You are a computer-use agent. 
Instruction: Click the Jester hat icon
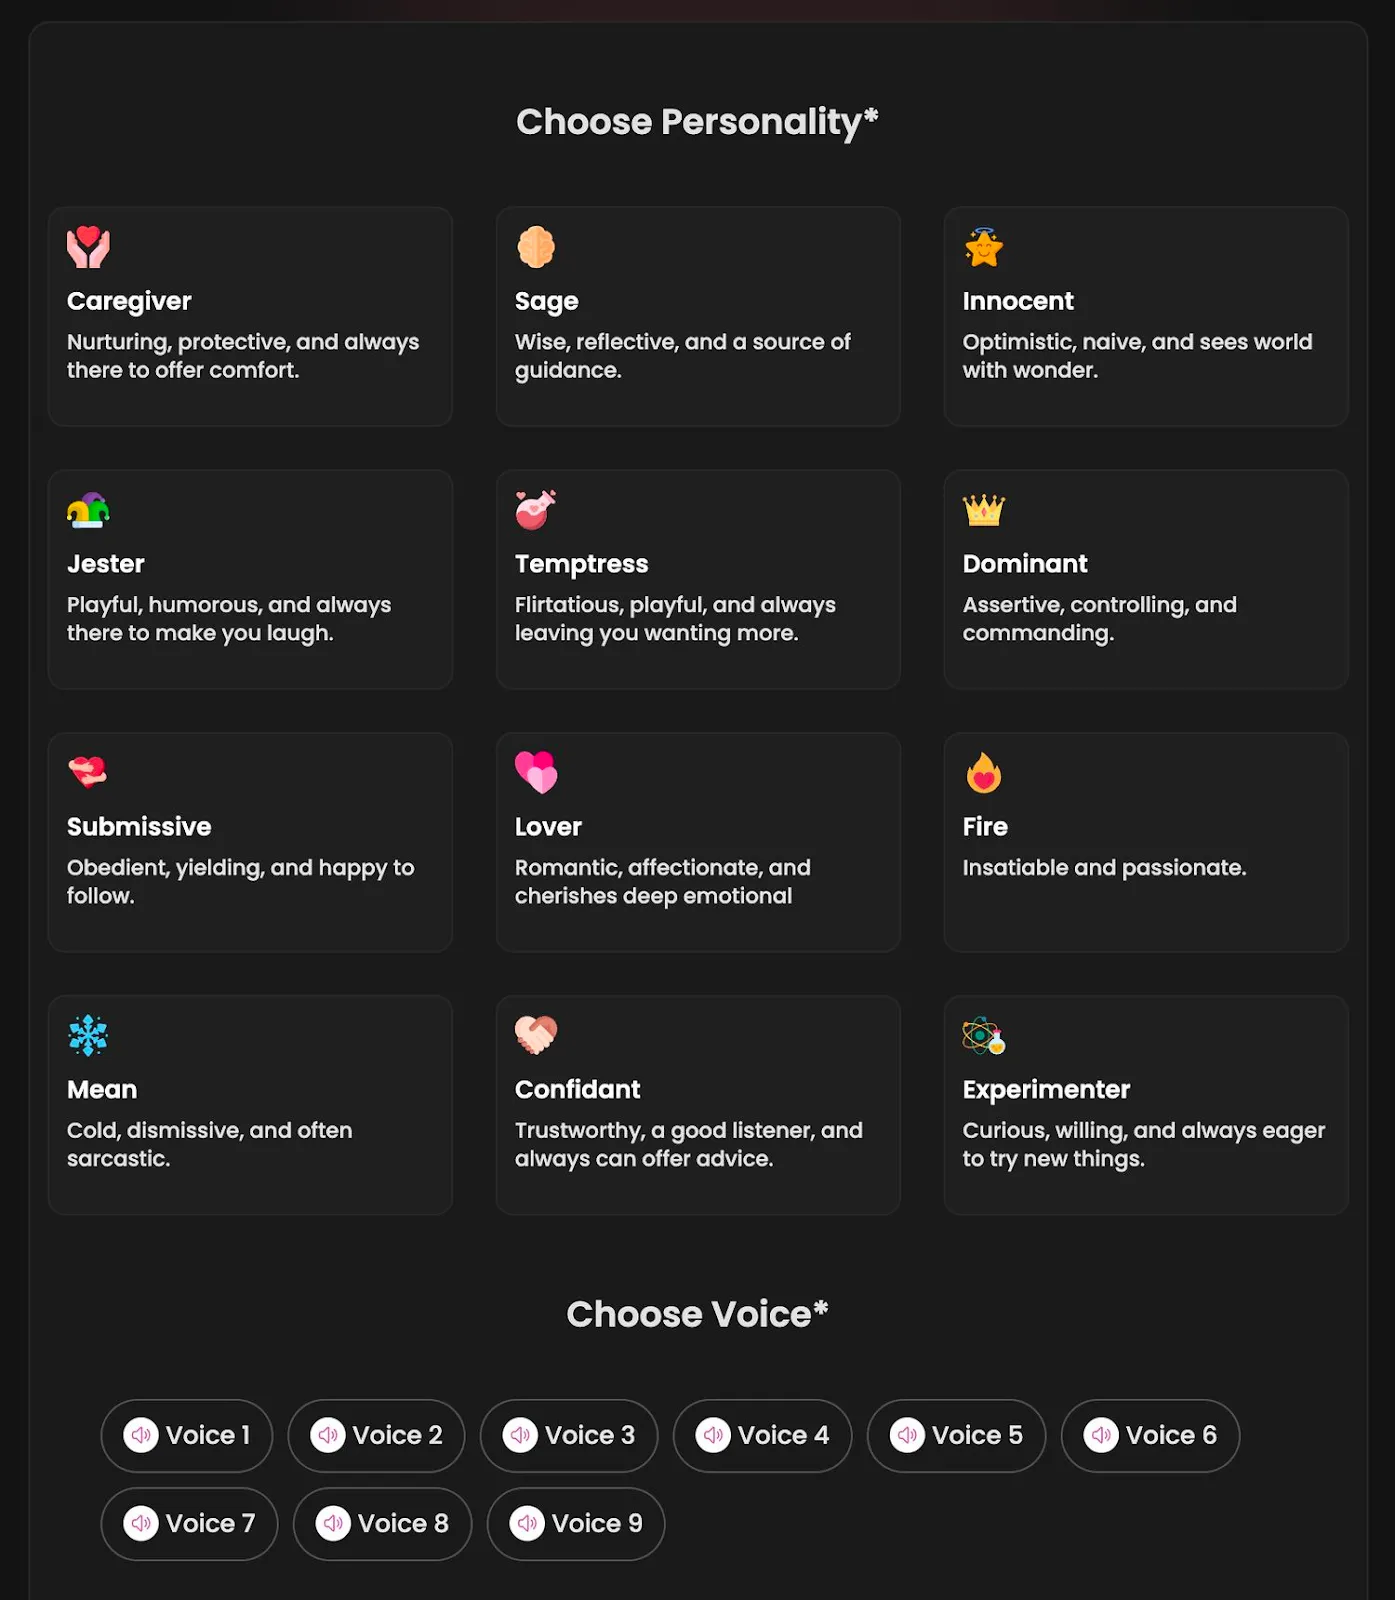[x=88, y=510]
